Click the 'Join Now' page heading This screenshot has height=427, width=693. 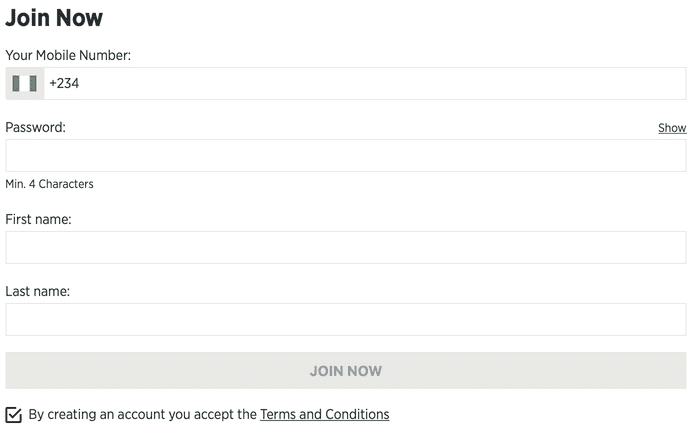tap(54, 18)
